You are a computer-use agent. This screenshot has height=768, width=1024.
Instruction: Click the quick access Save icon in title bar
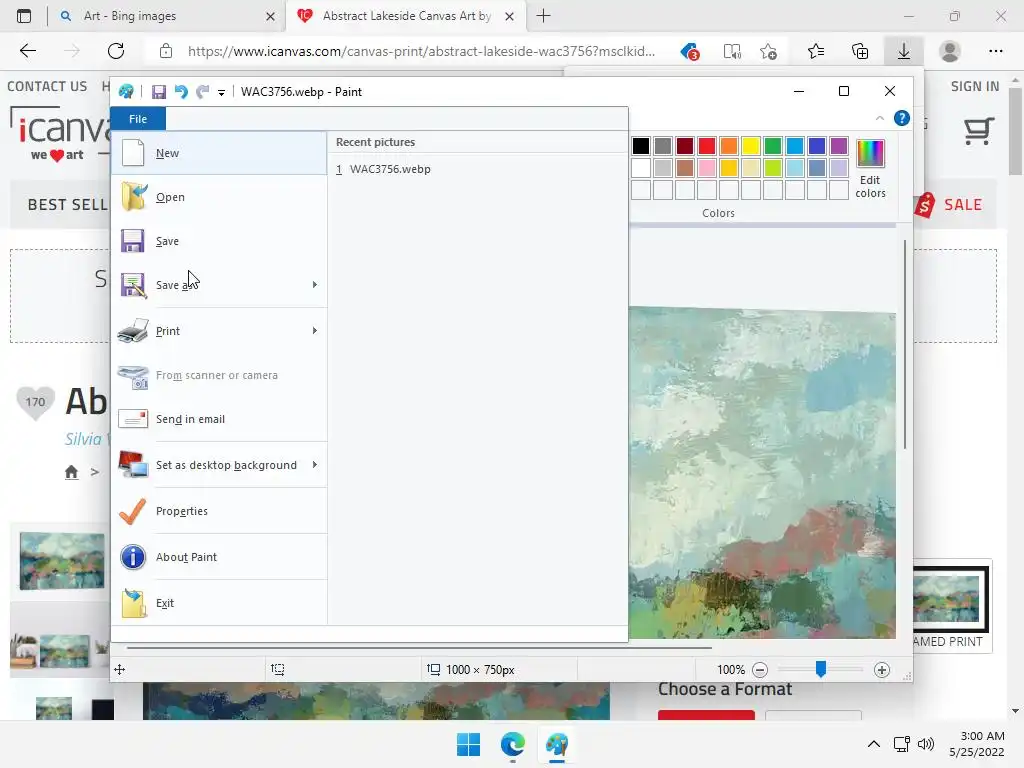pos(159,92)
